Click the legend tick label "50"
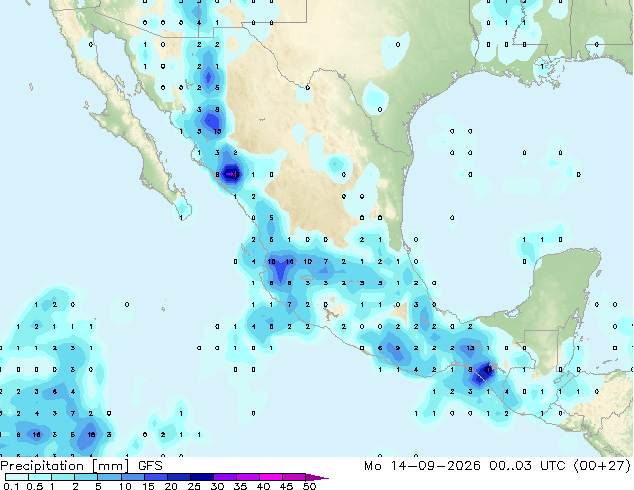The image size is (634, 490). tap(310, 486)
